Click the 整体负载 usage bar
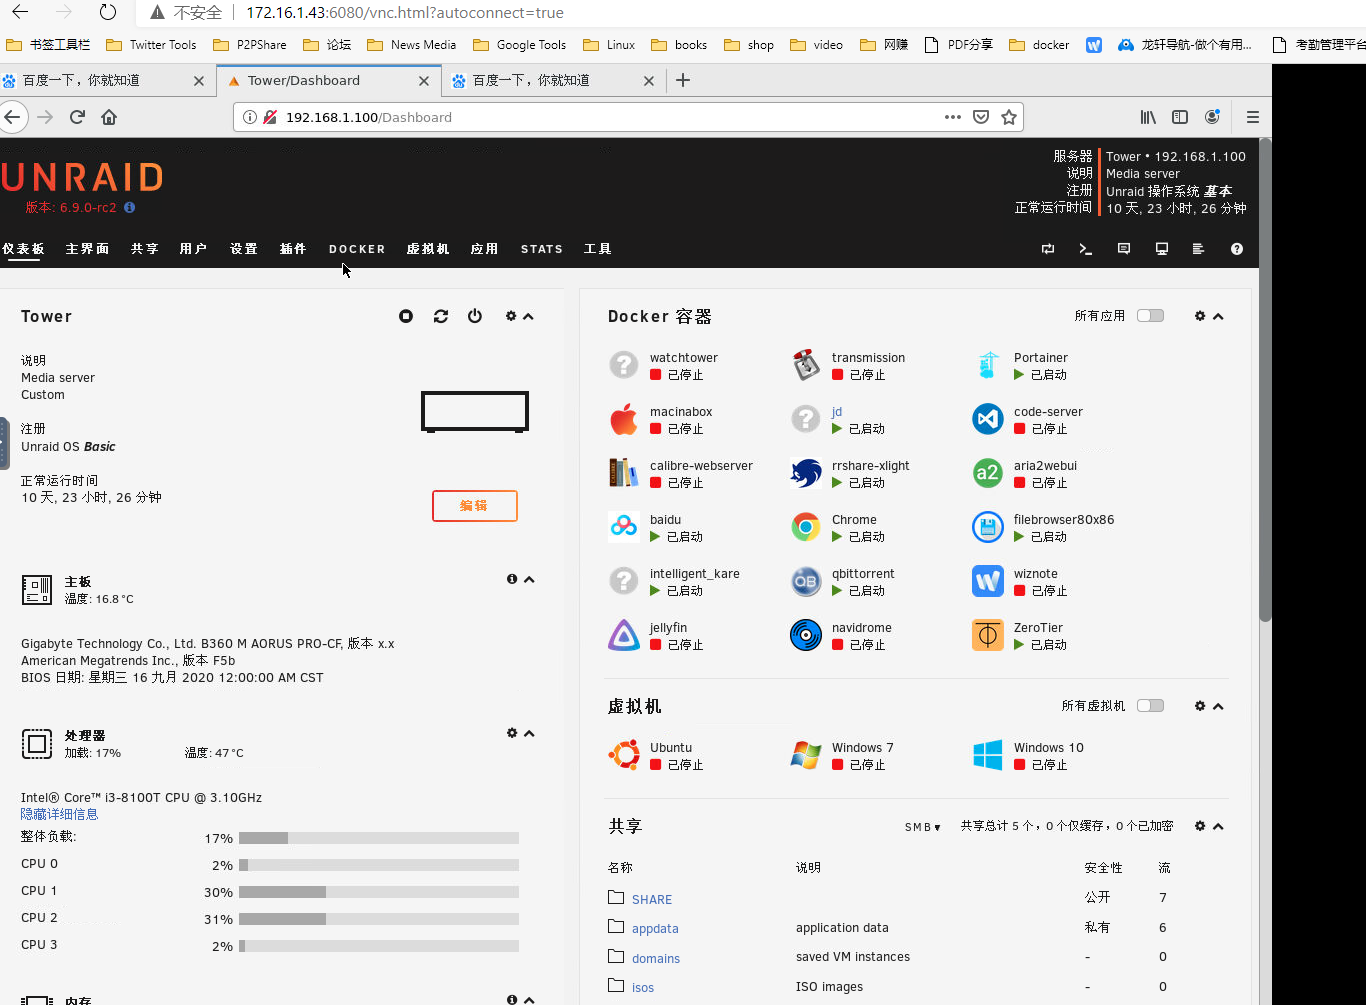Image resolution: width=1366 pixels, height=1005 pixels. pyautogui.click(x=379, y=838)
